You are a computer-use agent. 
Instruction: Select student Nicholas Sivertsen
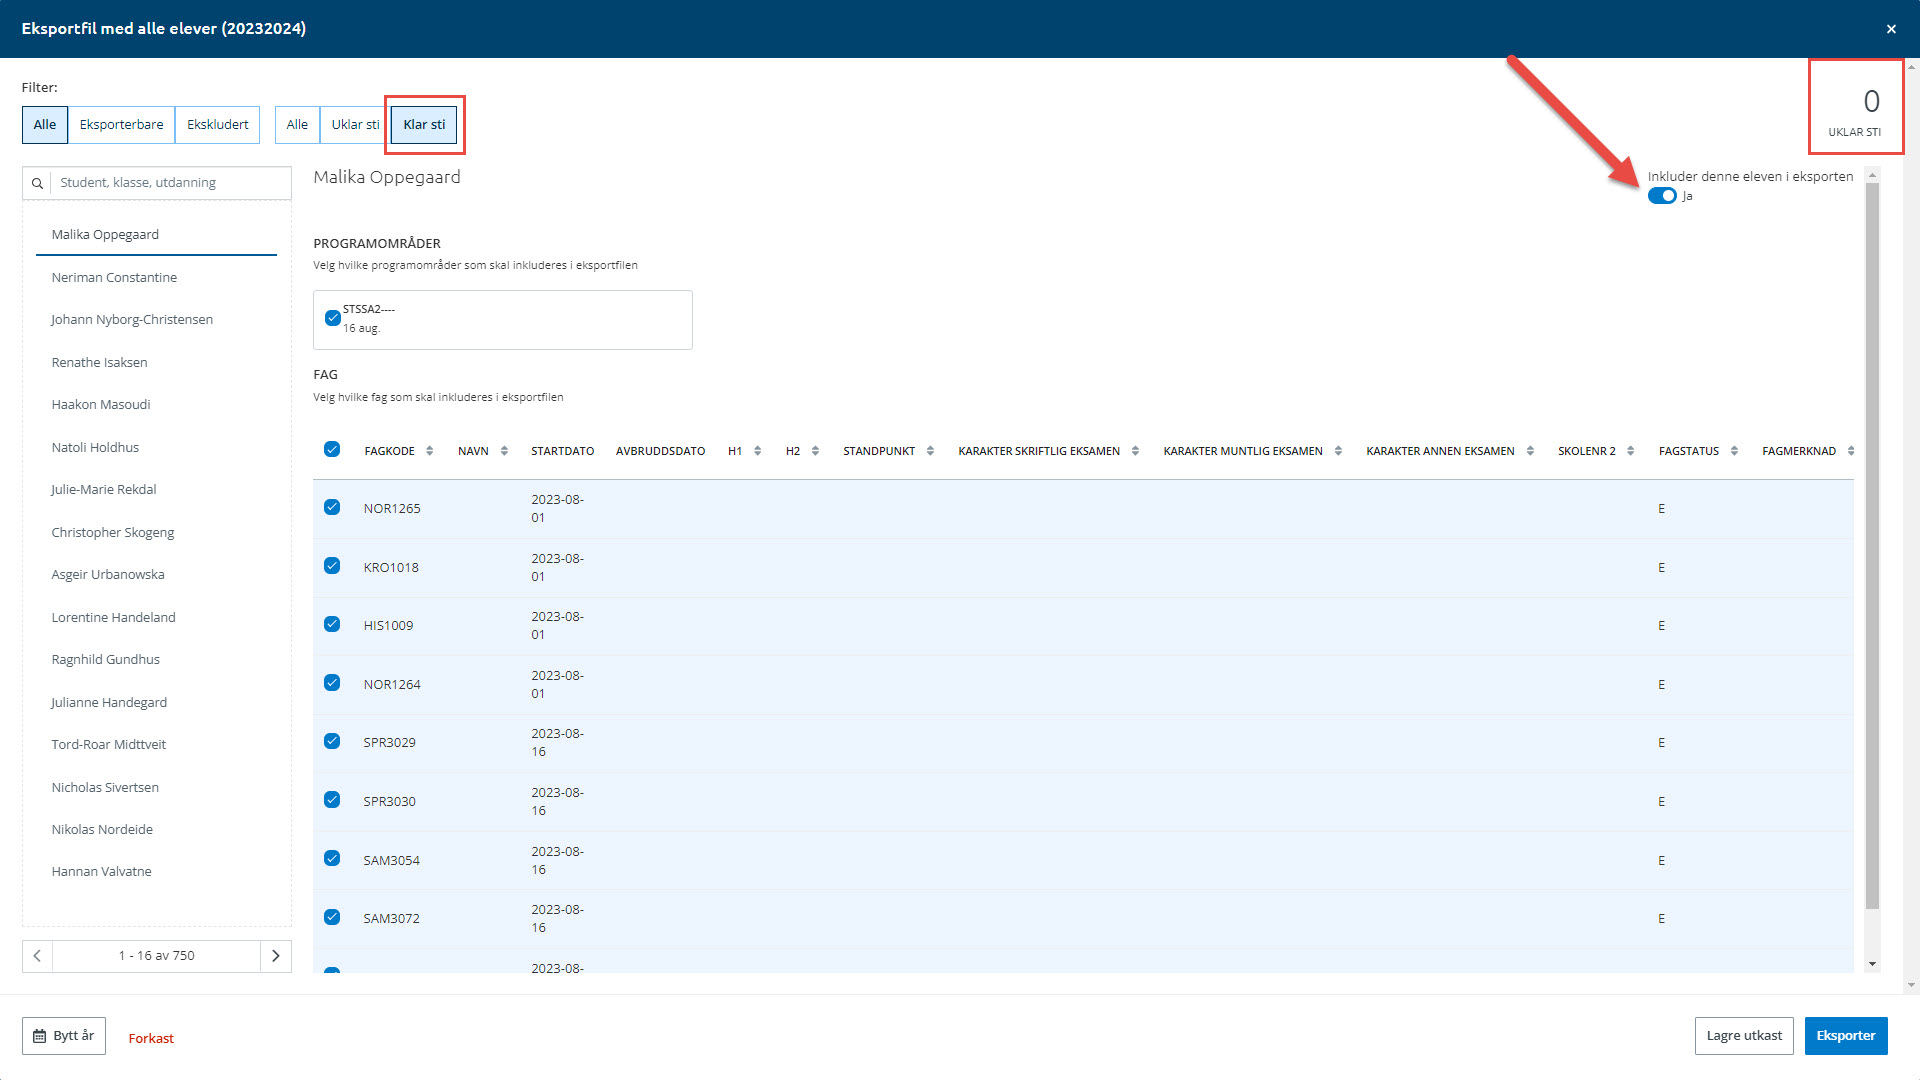[x=156, y=787]
